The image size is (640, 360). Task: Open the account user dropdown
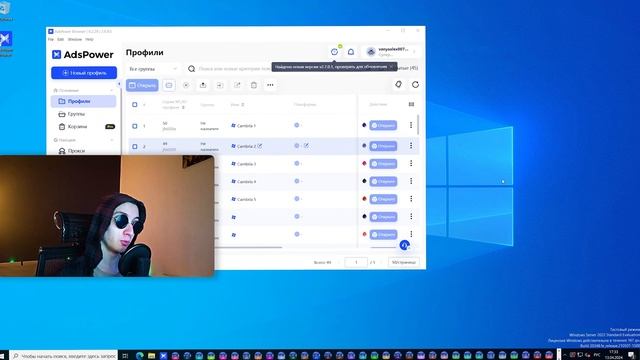tap(391, 51)
